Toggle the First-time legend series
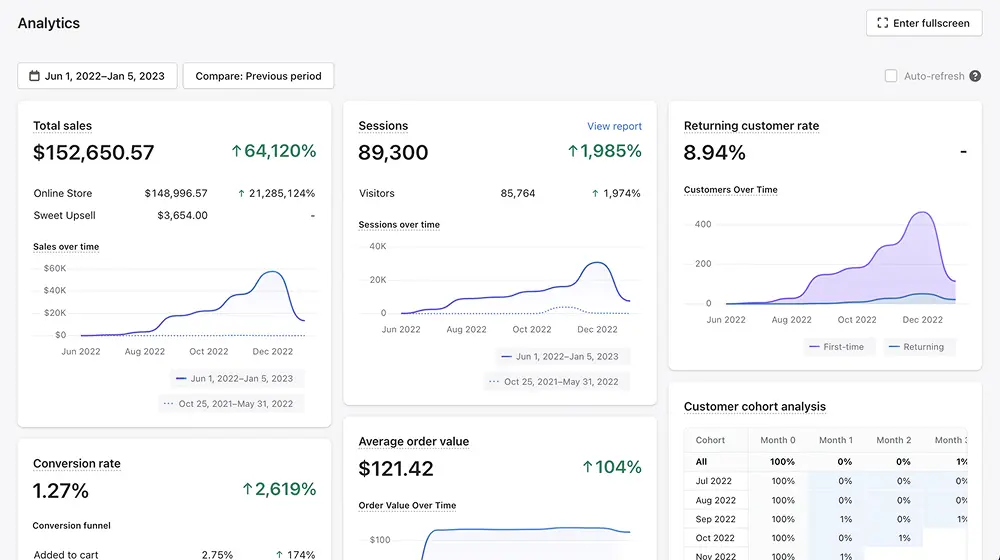Viewport: 1000px width, 560px height. click(x=837, y=347)
